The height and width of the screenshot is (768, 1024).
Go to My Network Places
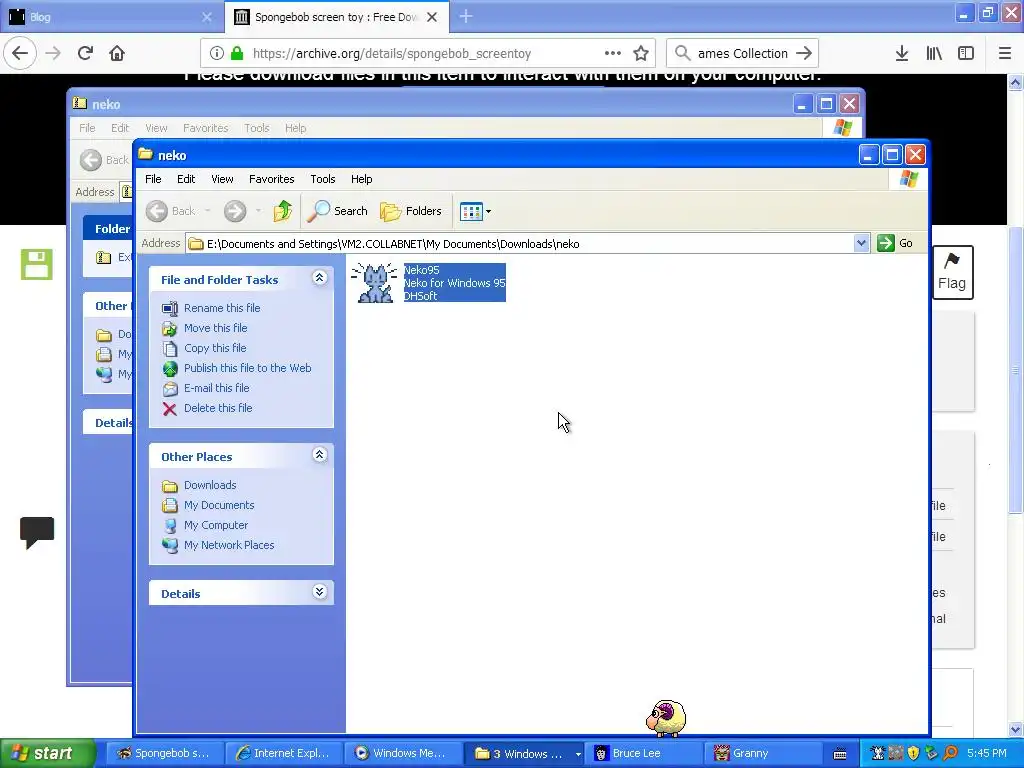(229, 545)
